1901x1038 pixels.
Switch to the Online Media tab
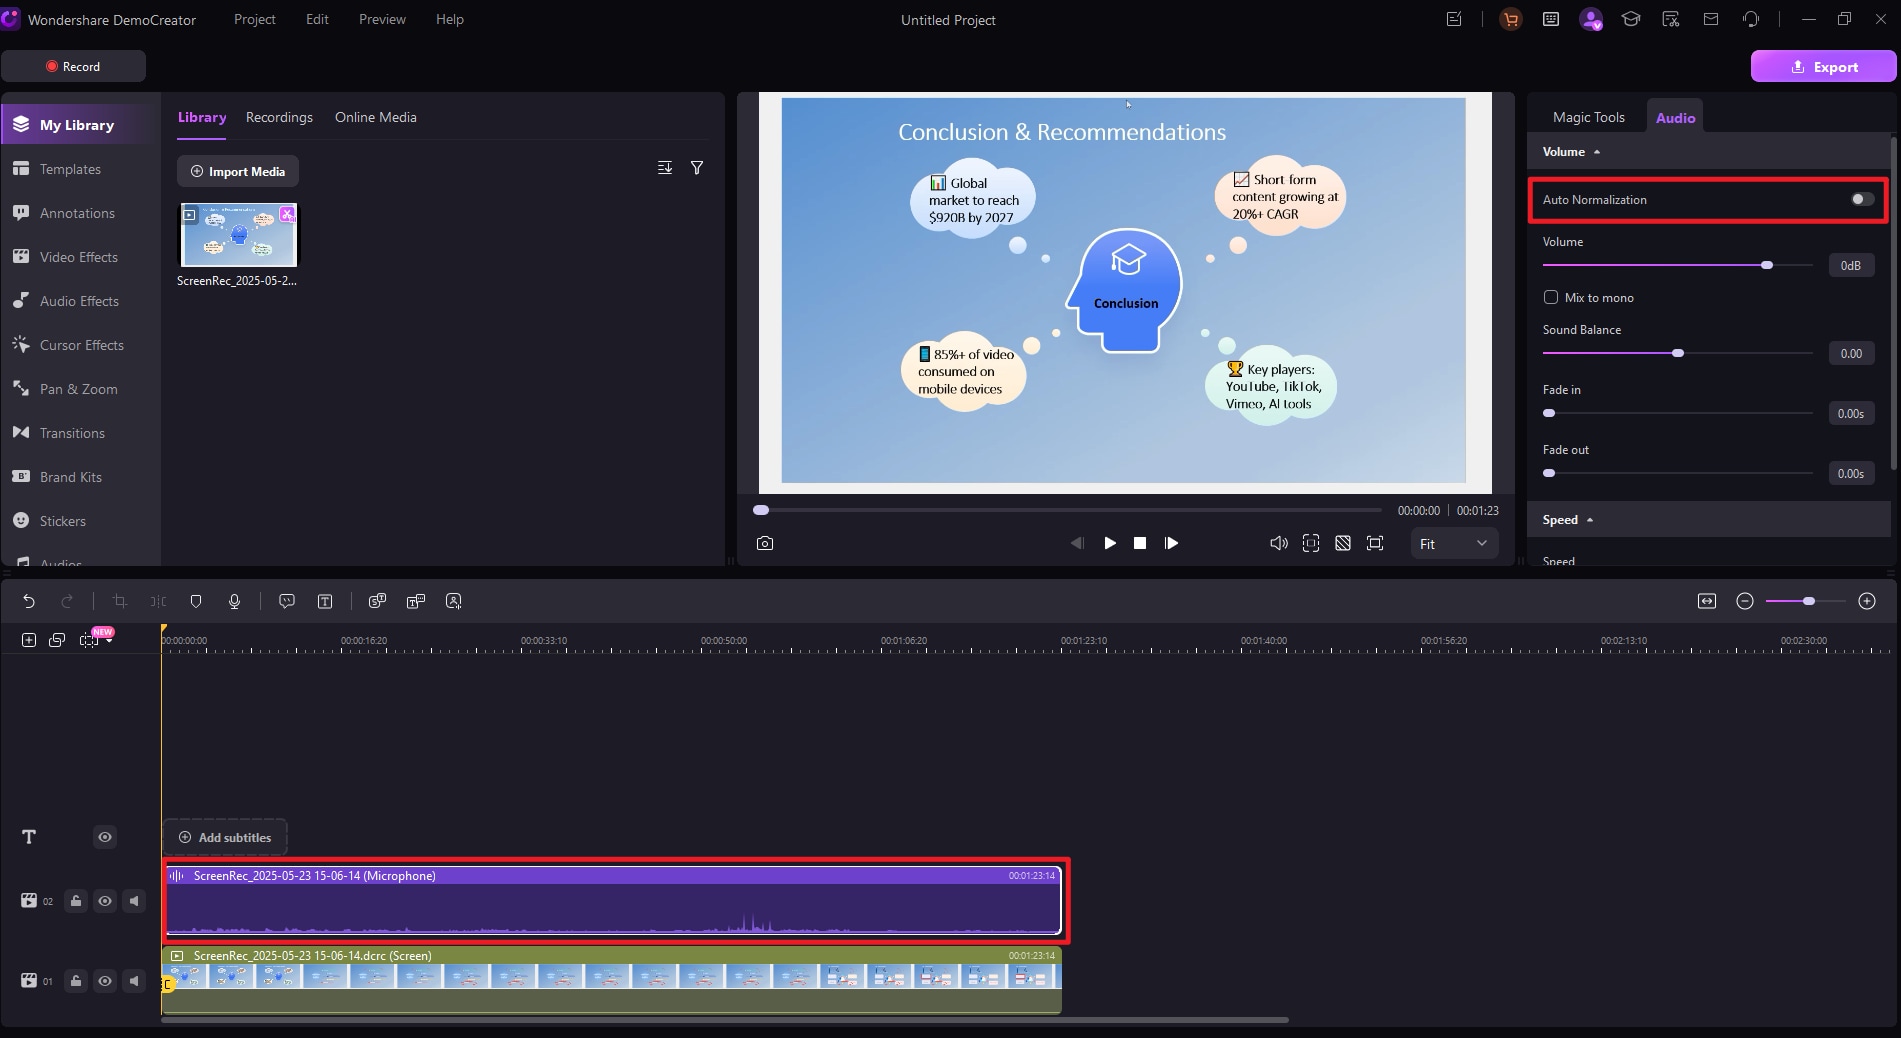[376, 117]
